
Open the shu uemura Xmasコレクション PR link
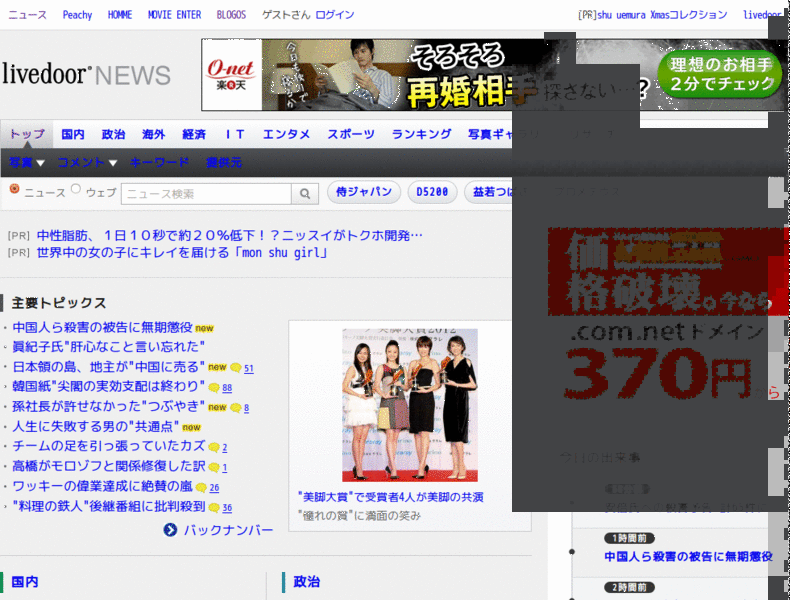(x=662, y=15)
